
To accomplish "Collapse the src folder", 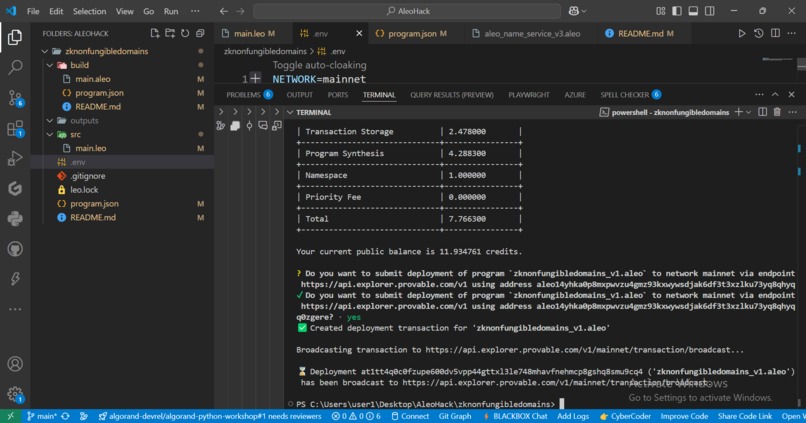I will point(50,135).
